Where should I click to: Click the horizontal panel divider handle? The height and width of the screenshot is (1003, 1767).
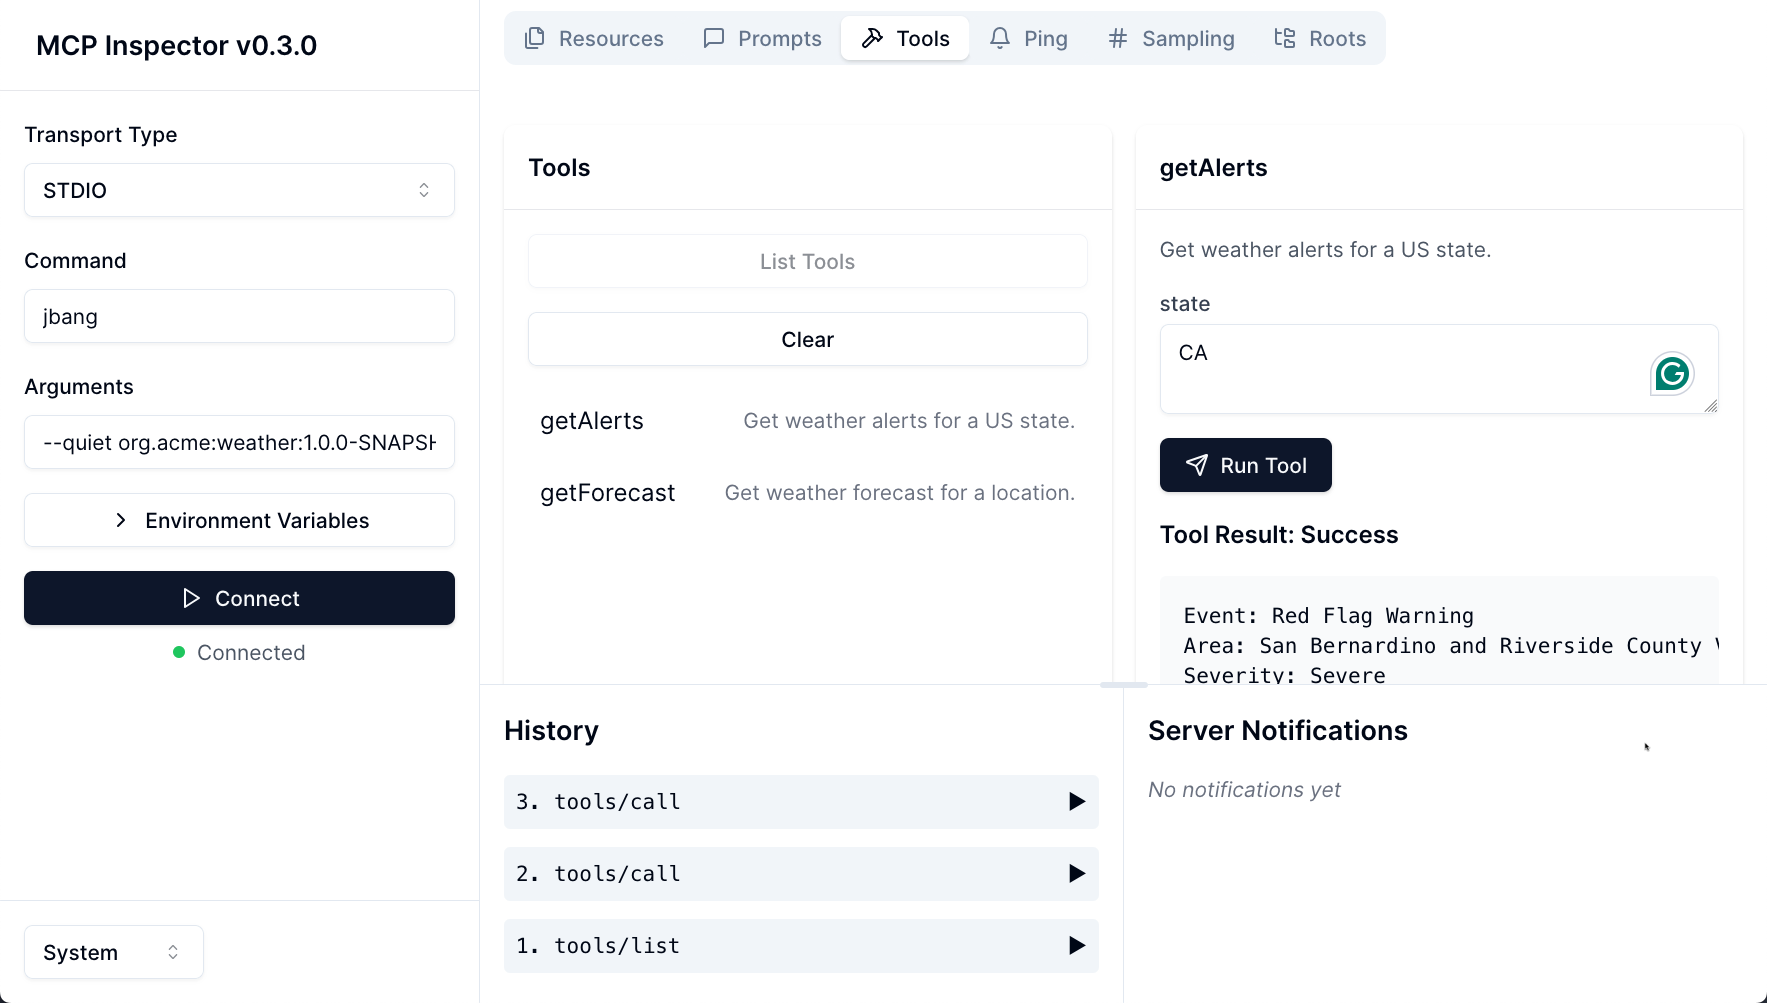tap(1124, 685)
